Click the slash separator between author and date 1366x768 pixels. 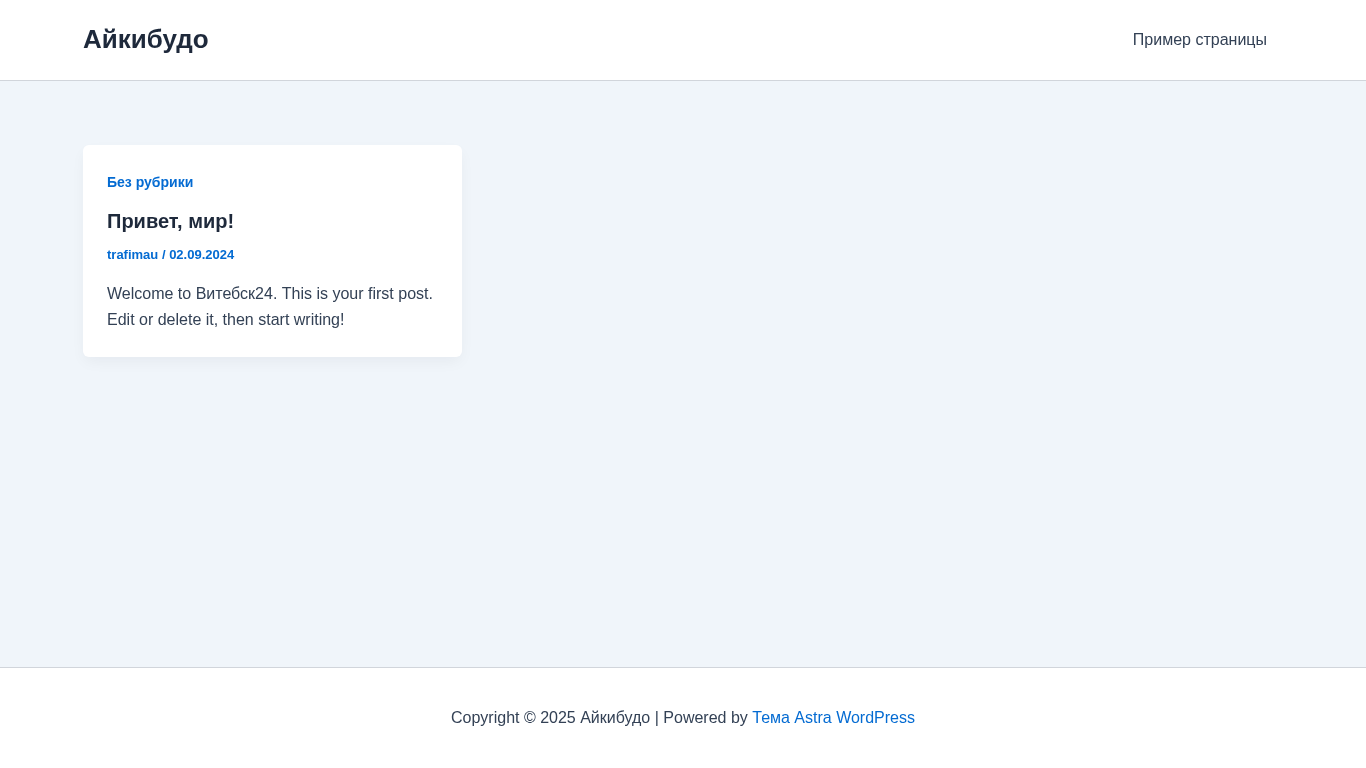point(164,255)
